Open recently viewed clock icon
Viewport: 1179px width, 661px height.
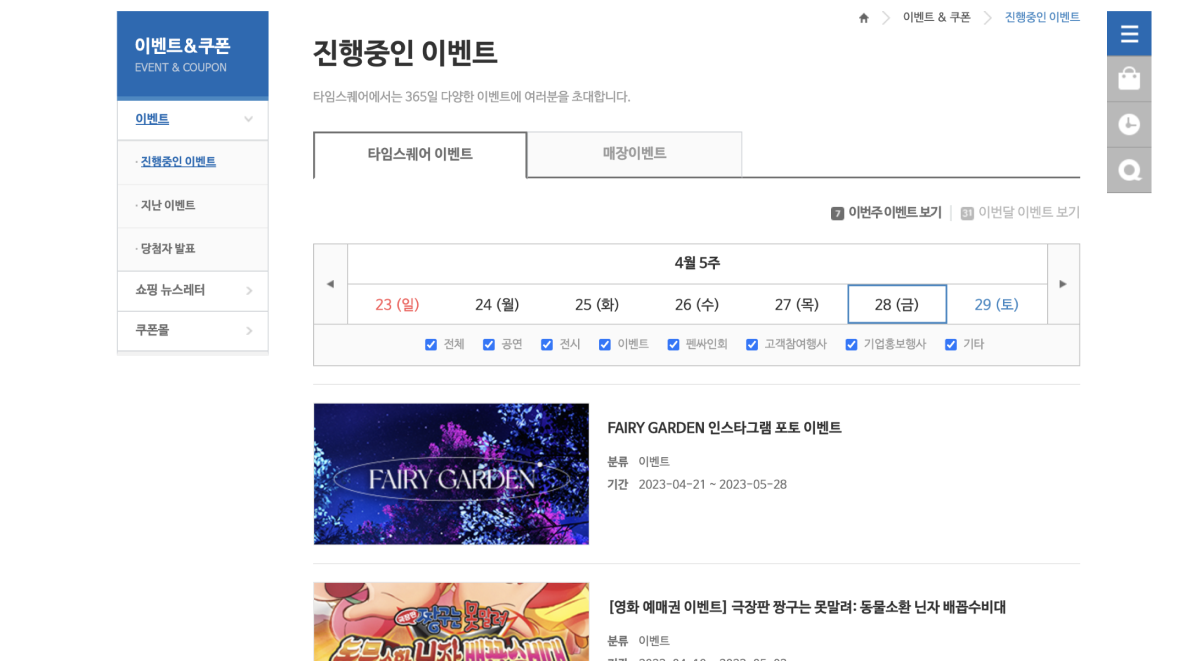(1129, 124)
